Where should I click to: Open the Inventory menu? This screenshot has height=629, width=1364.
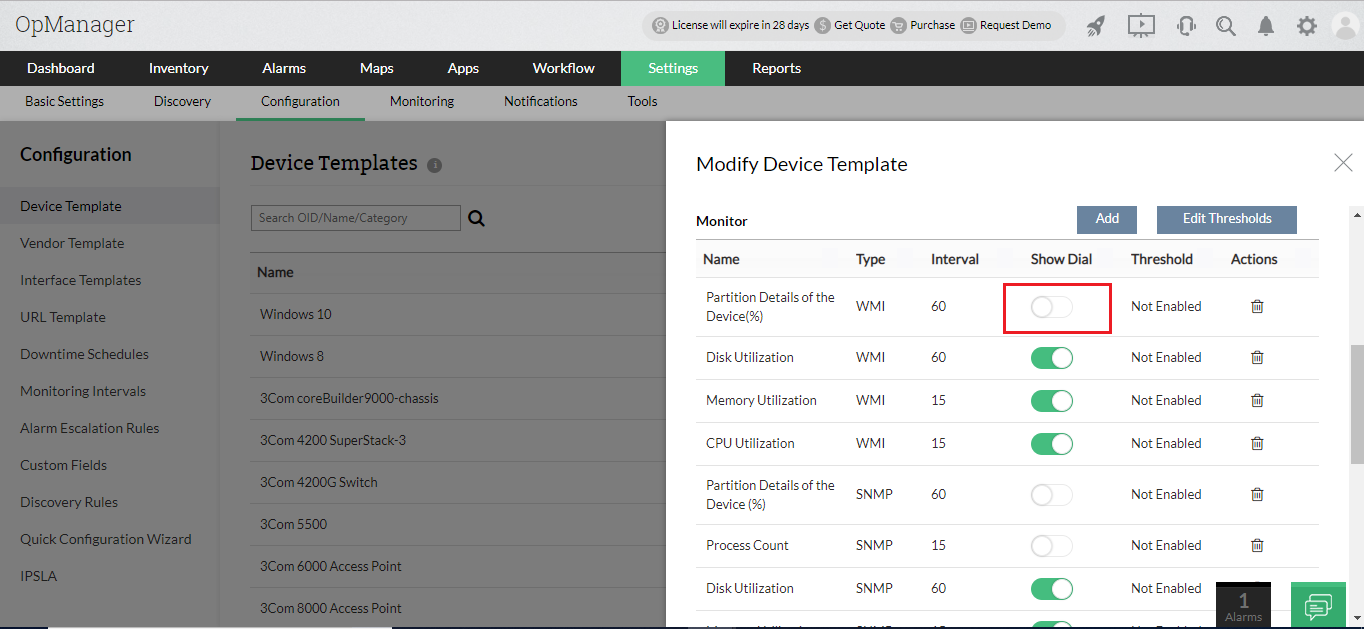point(179,68)
